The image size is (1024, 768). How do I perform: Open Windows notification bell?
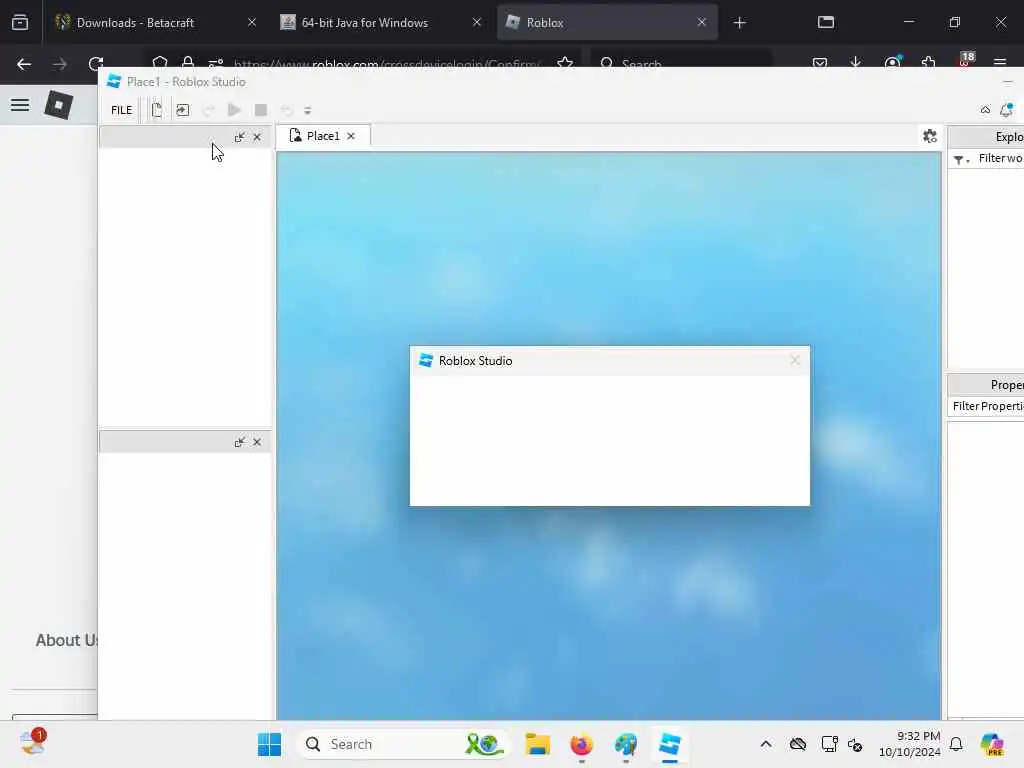pyautogui.click(x=956, y=744)
